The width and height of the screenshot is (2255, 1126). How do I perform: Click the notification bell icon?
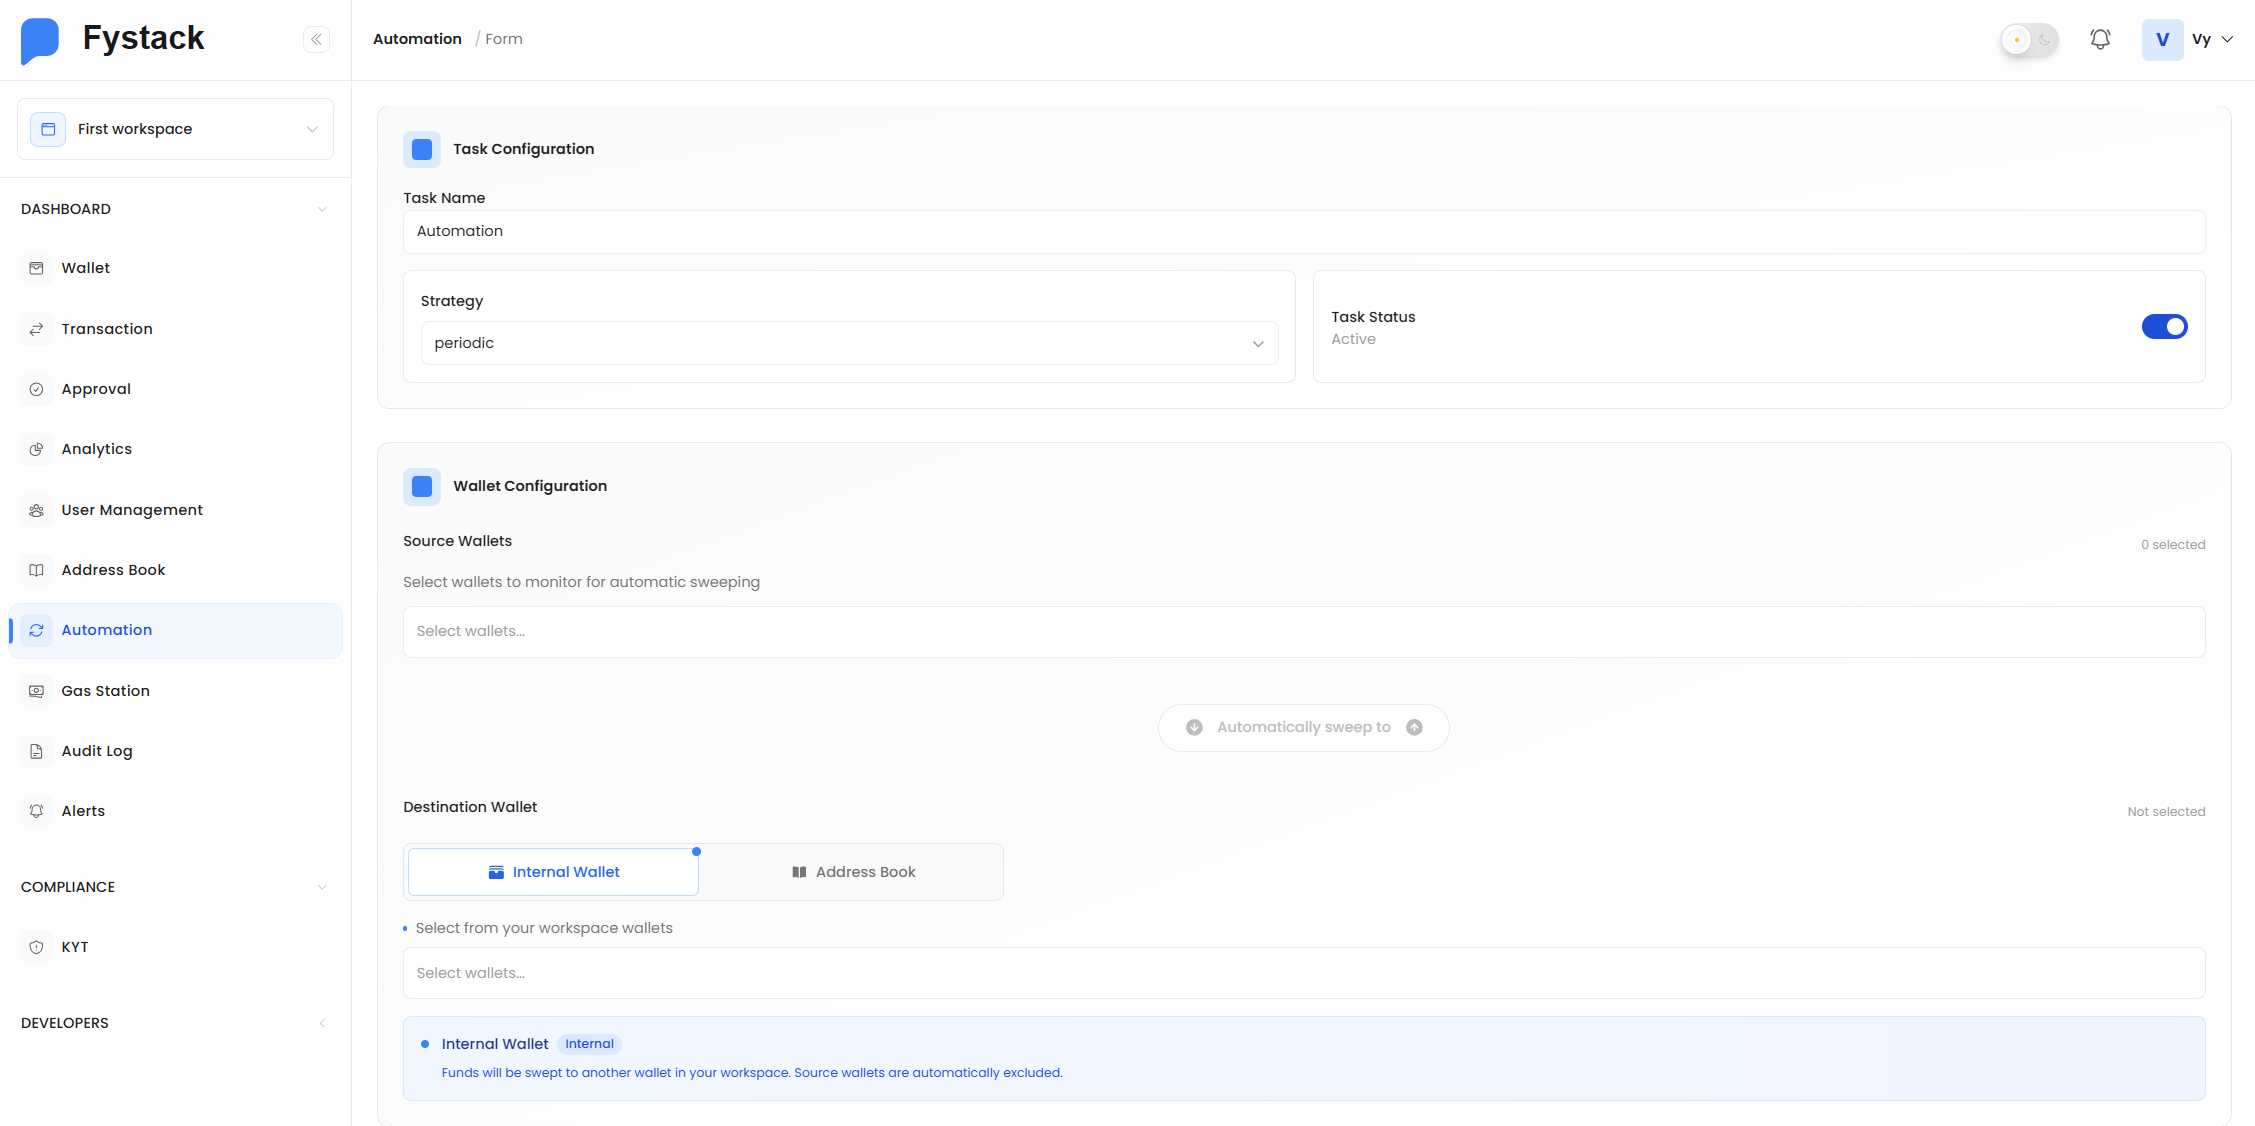point(2100,39)
